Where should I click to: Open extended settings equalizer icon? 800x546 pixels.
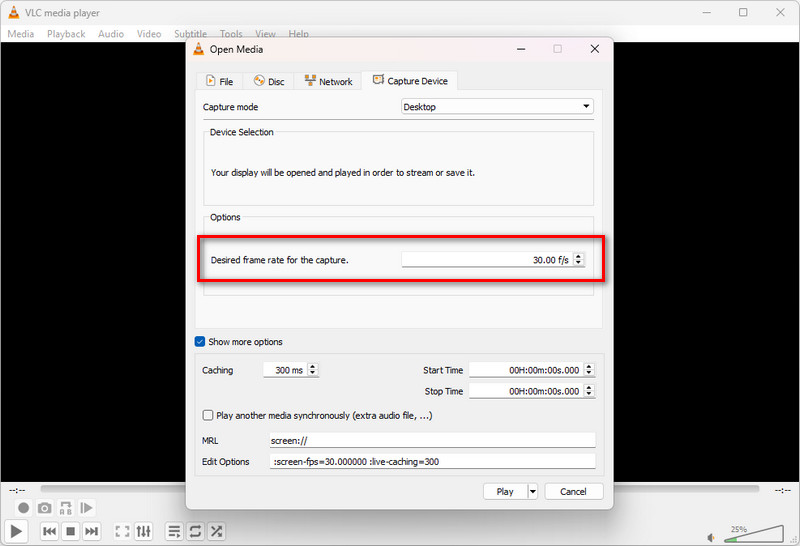[x=143, y=531]
